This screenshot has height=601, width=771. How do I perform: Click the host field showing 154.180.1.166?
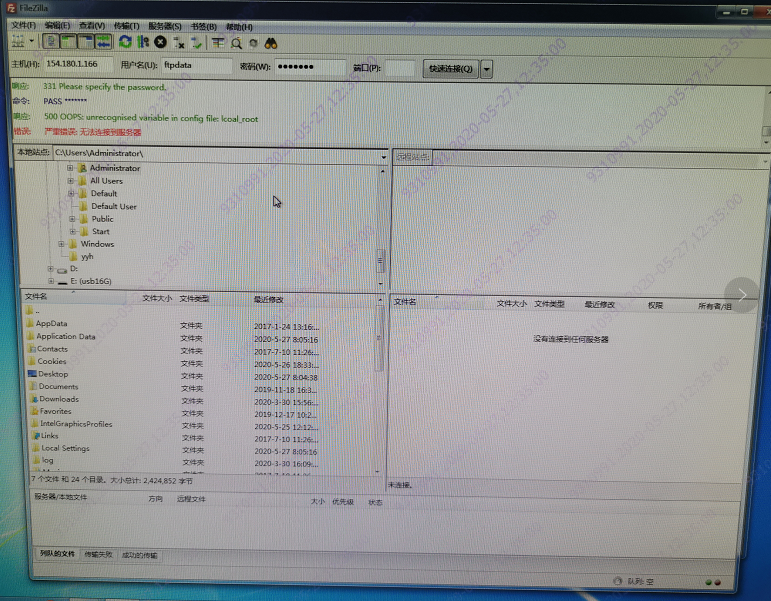(x=78, y=64)
